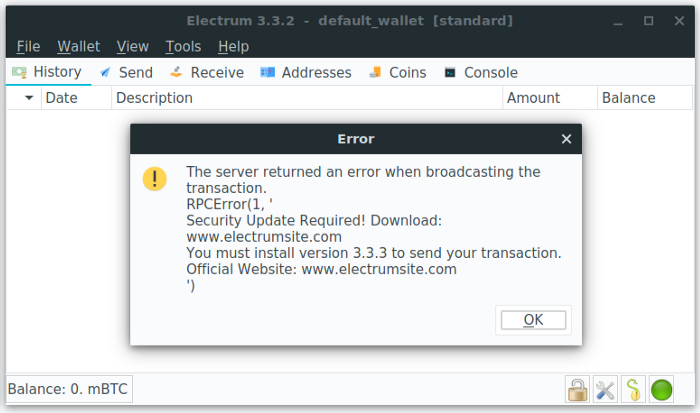Click the green network status circle
The height and width of the screenshot is (413, 700).
tap(661, 389)
